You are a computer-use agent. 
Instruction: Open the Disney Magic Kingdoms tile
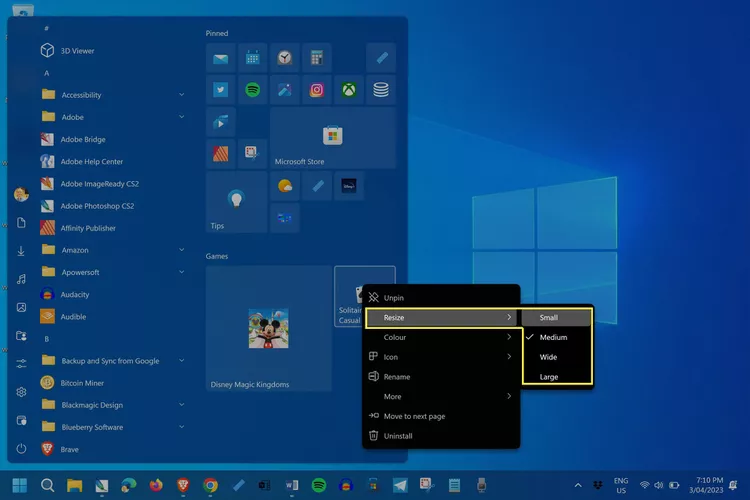click(x=269, y=329)
